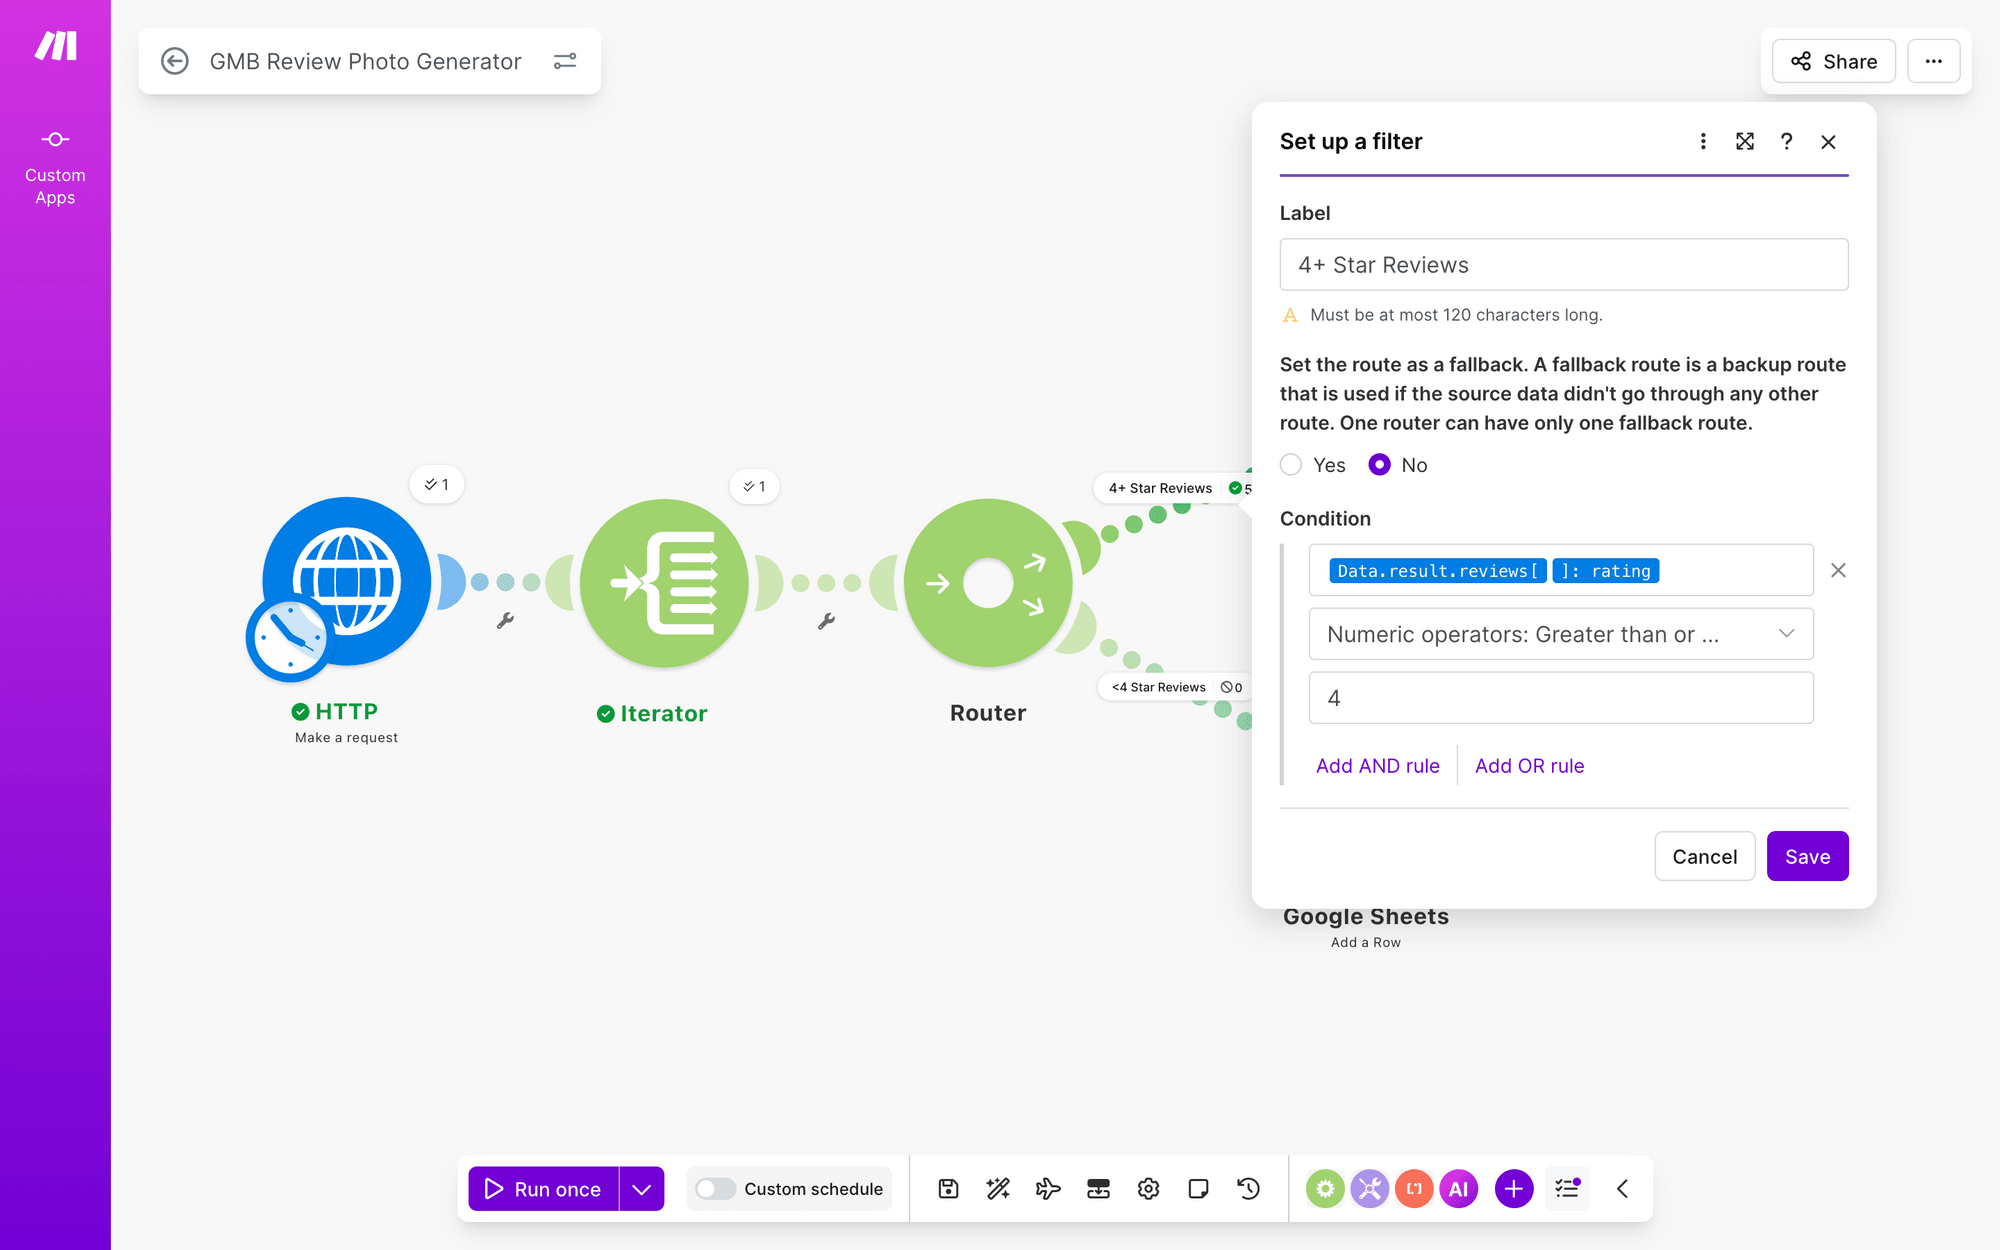Click the auto-align magic wand icon
This screenshot has height=1250, width=2000.
998,1188
